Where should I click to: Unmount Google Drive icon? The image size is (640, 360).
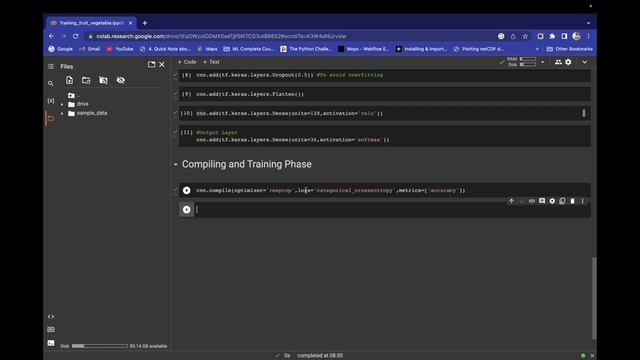point(103,80)
